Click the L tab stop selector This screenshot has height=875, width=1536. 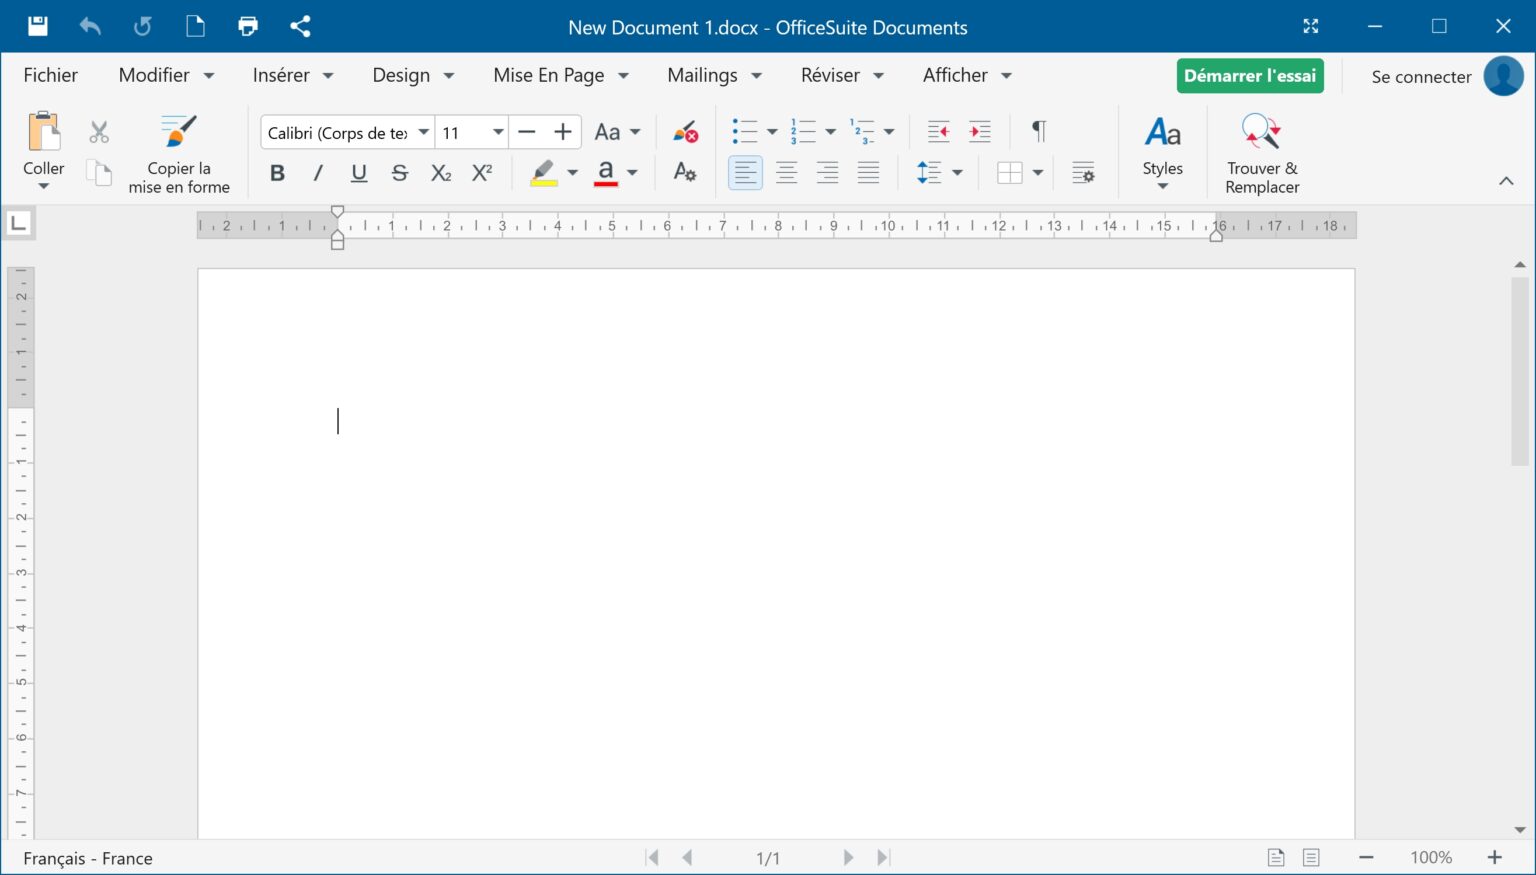click(x=18, y=223)
